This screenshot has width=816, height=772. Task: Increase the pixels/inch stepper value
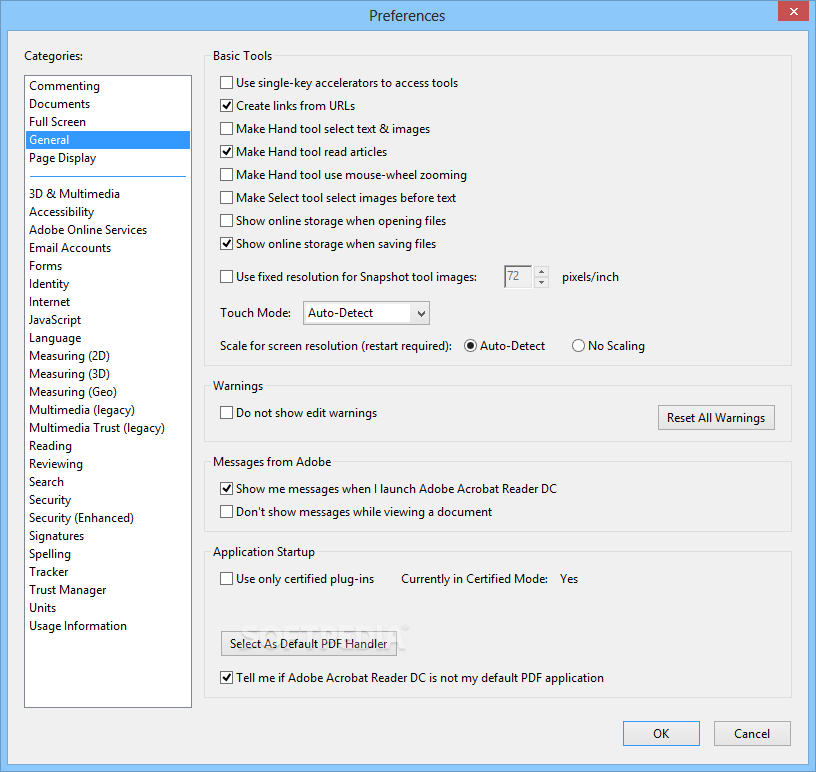(x=542, y=271)
